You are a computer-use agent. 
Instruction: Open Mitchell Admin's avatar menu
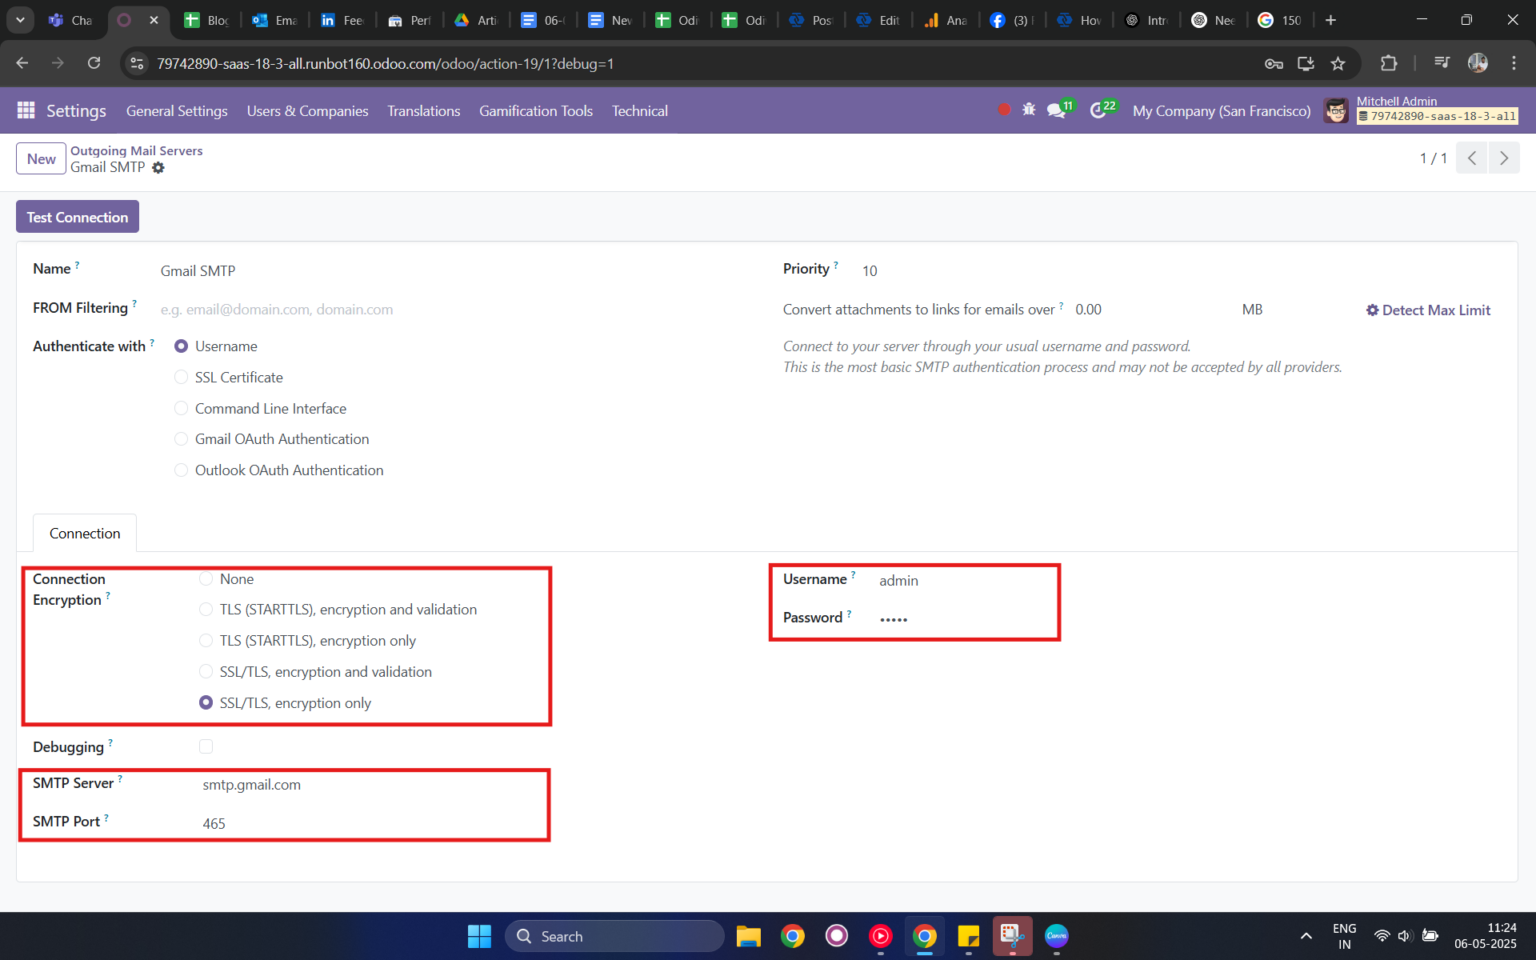[x=1336, y=110]
